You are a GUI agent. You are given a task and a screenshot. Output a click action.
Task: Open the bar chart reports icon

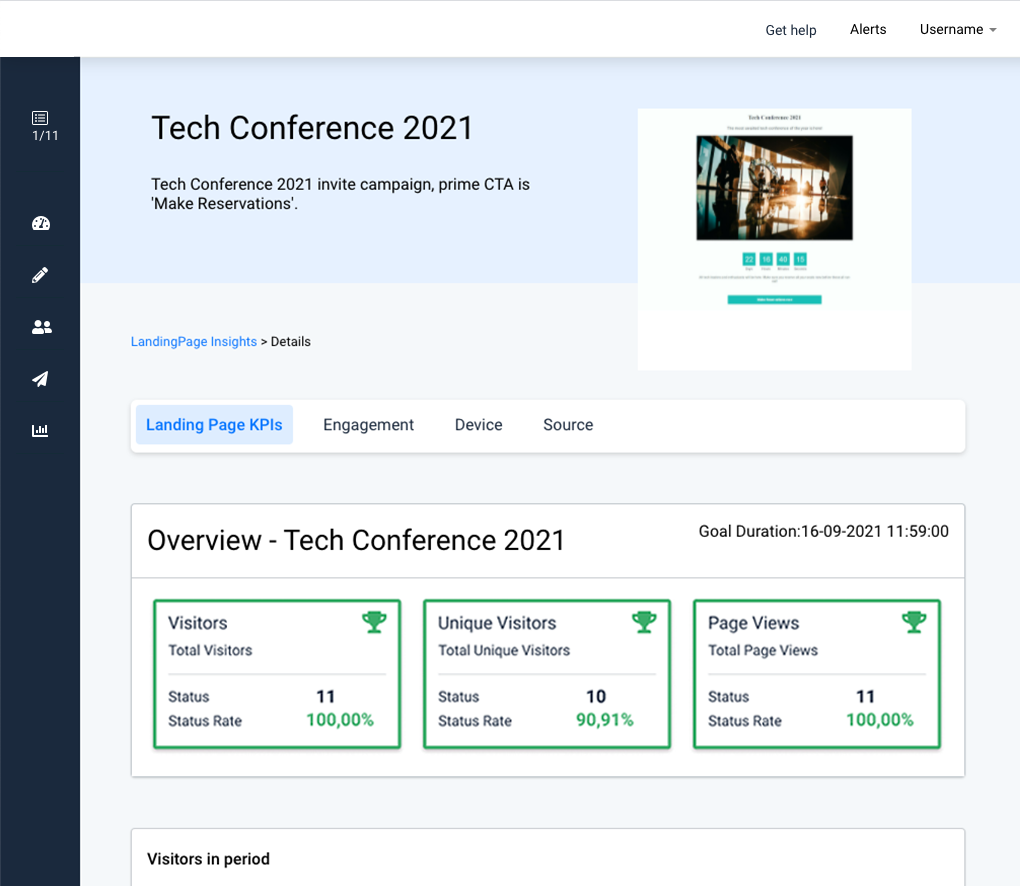click(40, 430)
